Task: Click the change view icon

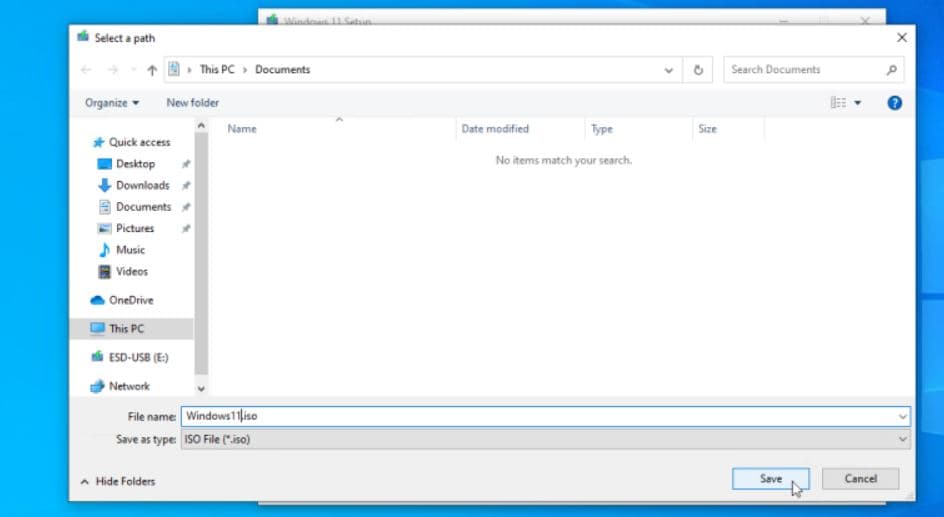Action: pos(838,103)
